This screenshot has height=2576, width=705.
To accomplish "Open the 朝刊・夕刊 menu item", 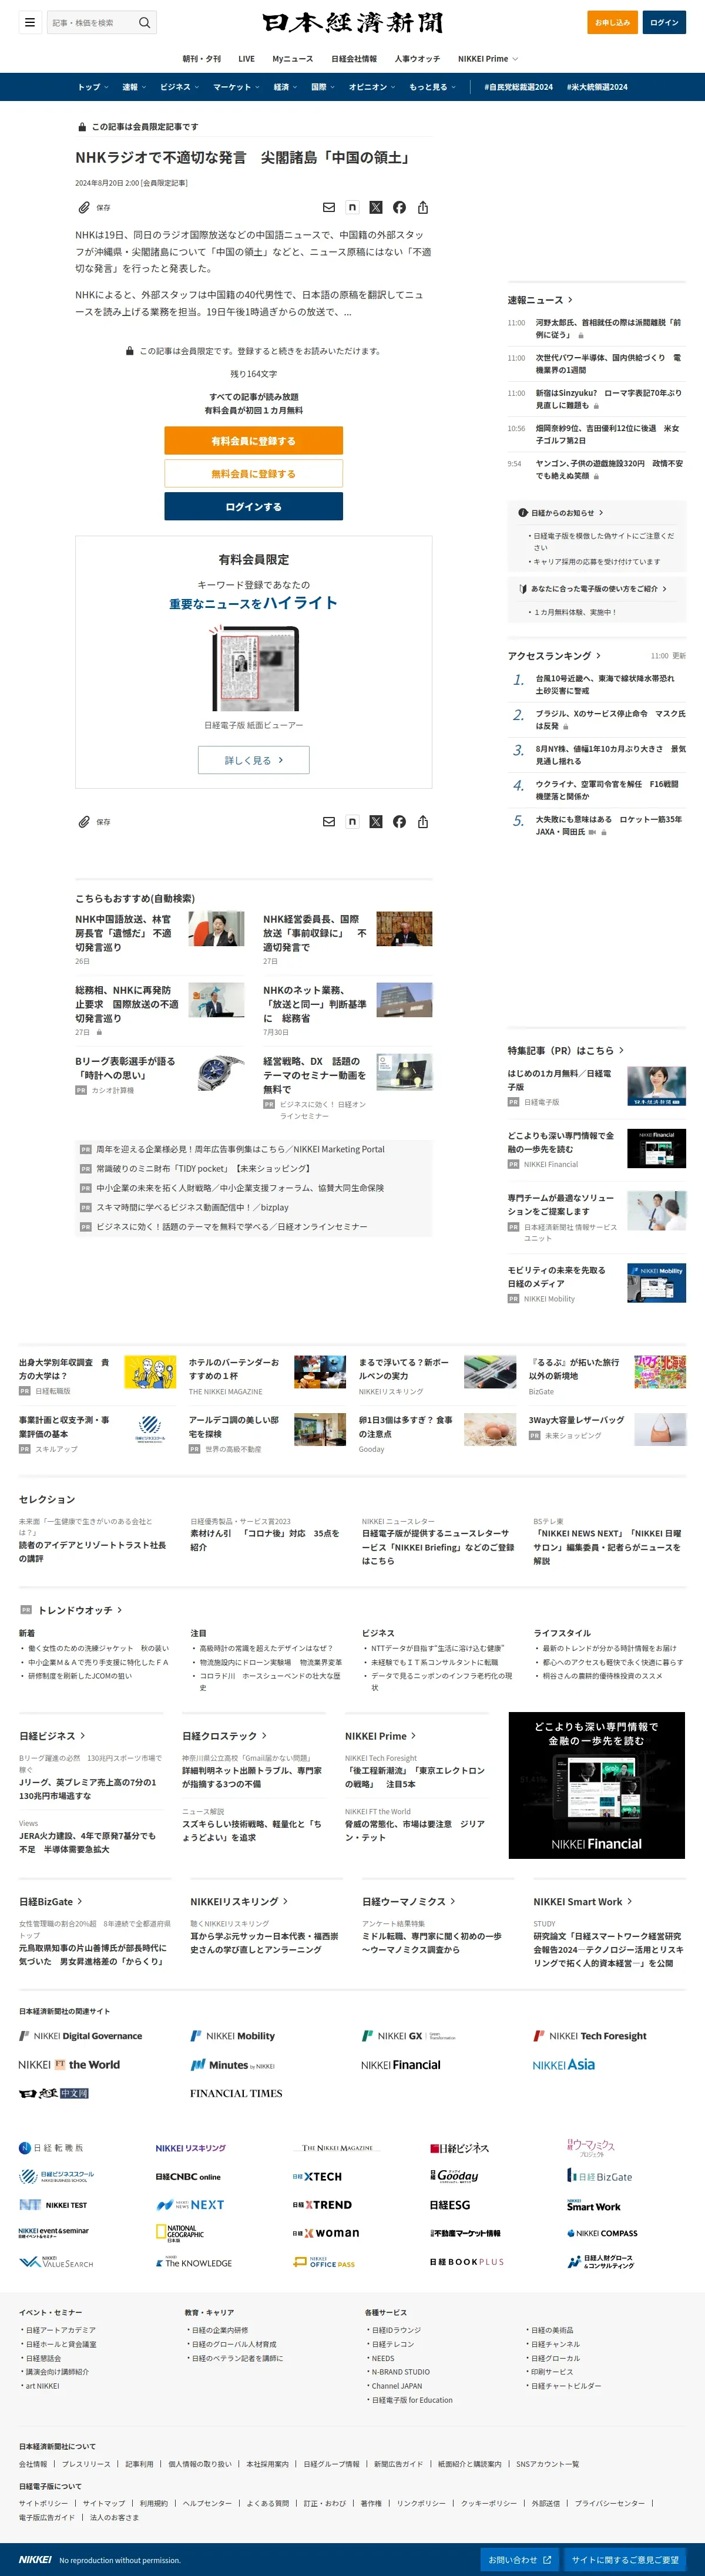I will (202, 59).
